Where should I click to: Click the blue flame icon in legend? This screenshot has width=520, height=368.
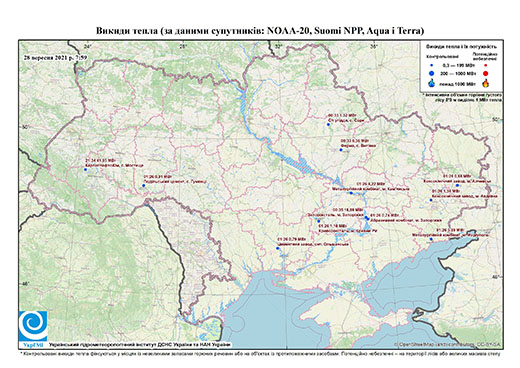click(432, 83)
